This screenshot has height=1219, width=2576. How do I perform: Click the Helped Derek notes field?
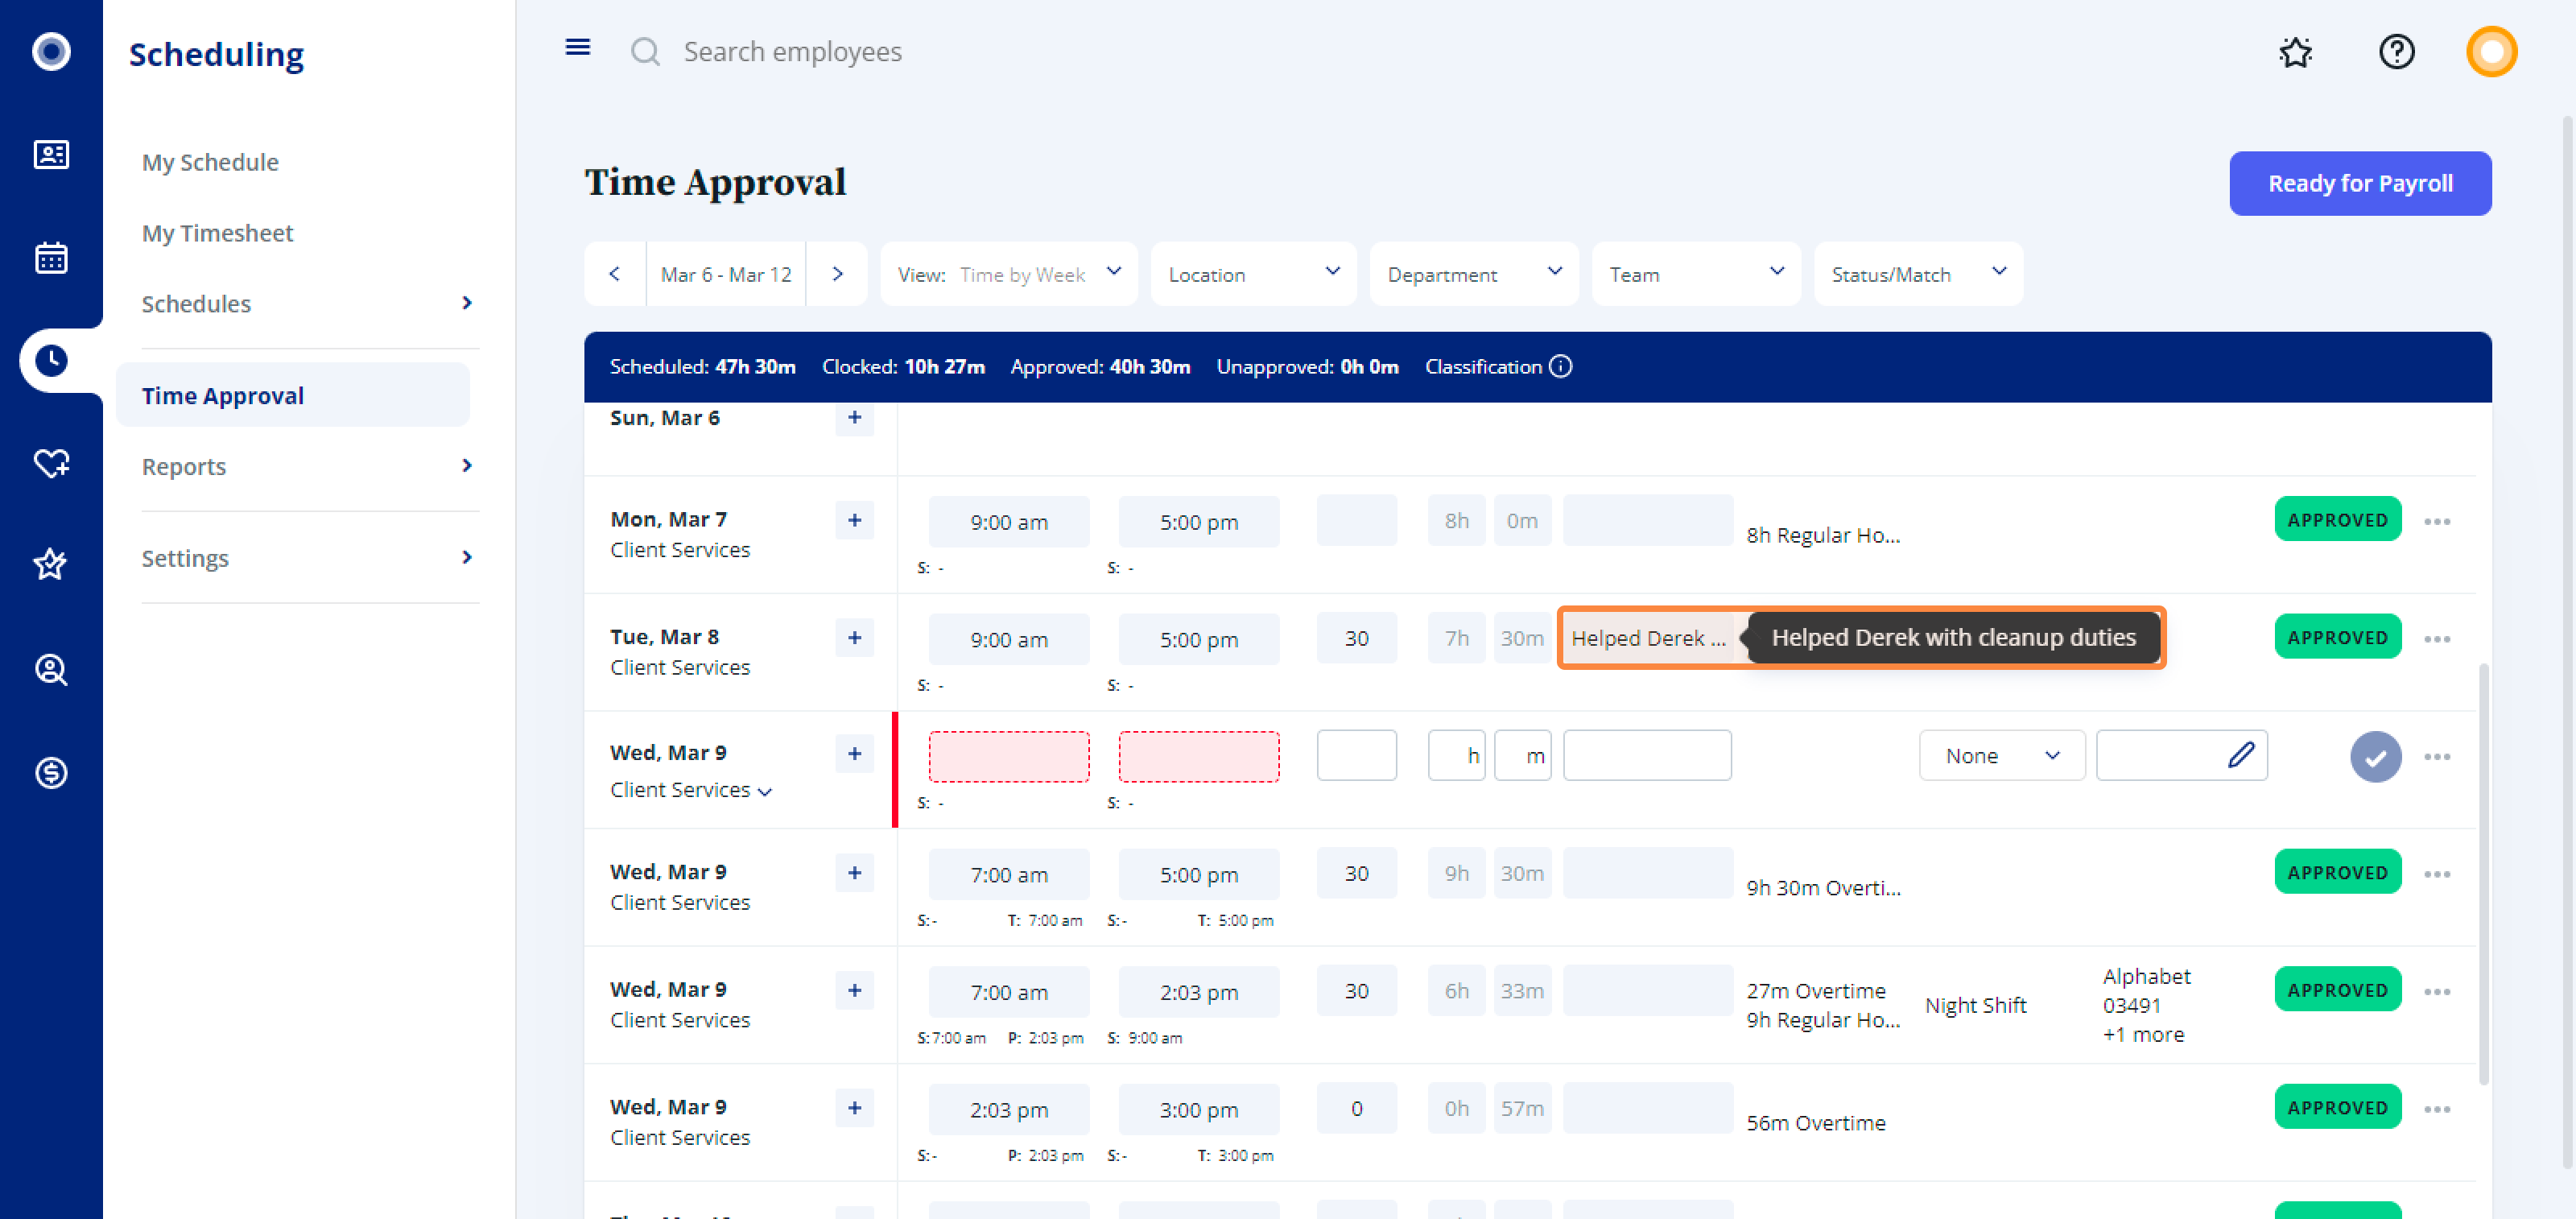tap(1647, 638)
